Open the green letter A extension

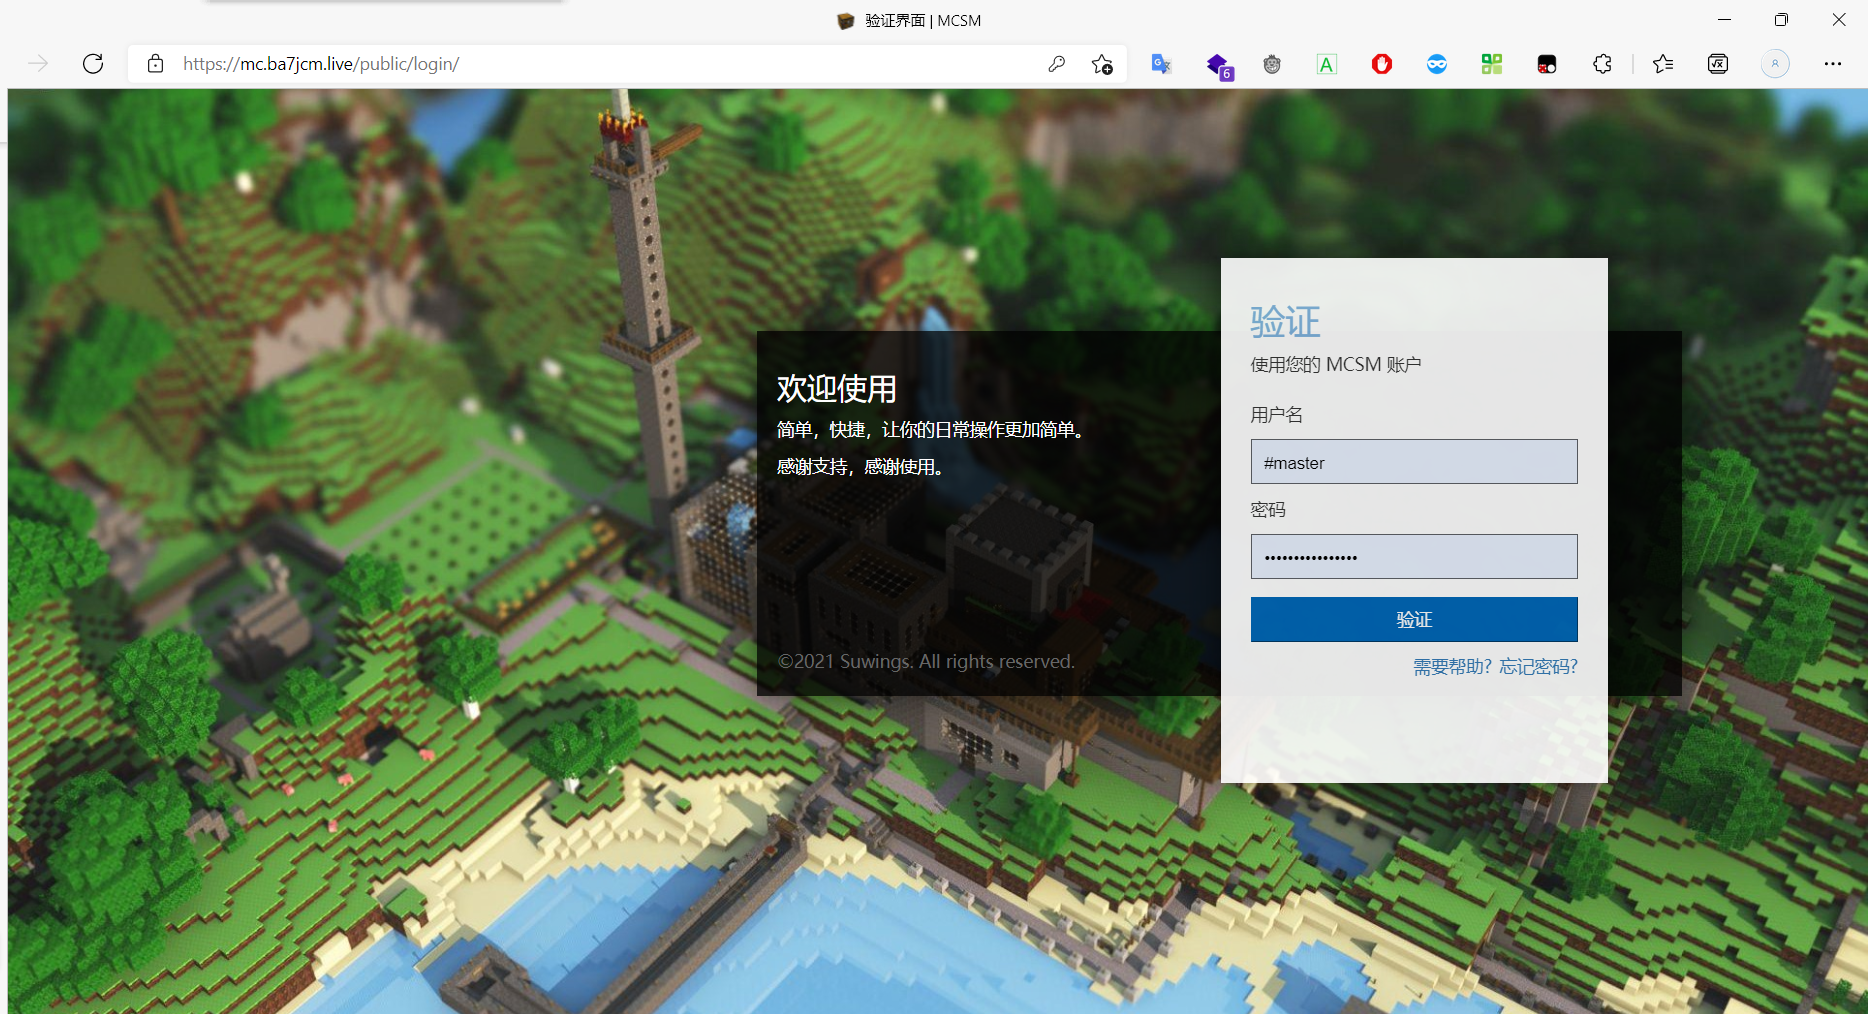[1327, 64]
